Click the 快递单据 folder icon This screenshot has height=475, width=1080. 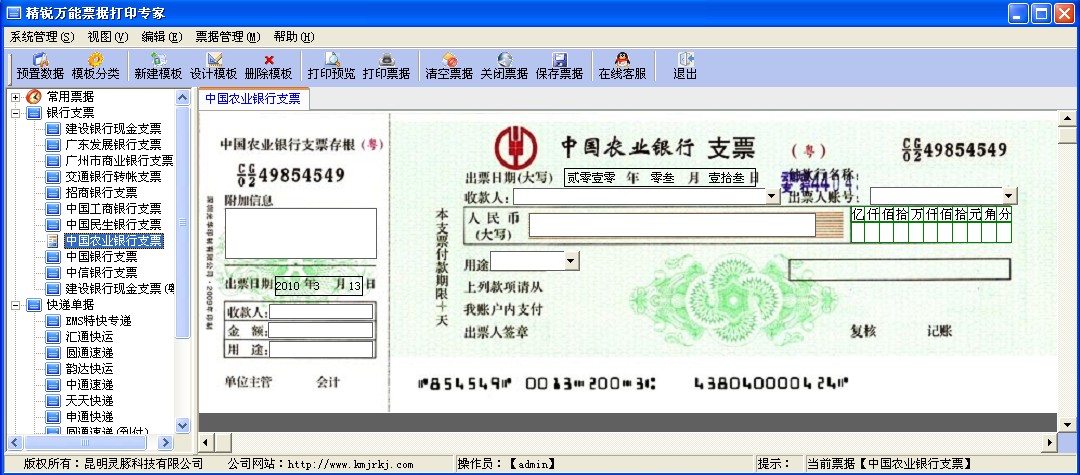[x=34, y=304]
